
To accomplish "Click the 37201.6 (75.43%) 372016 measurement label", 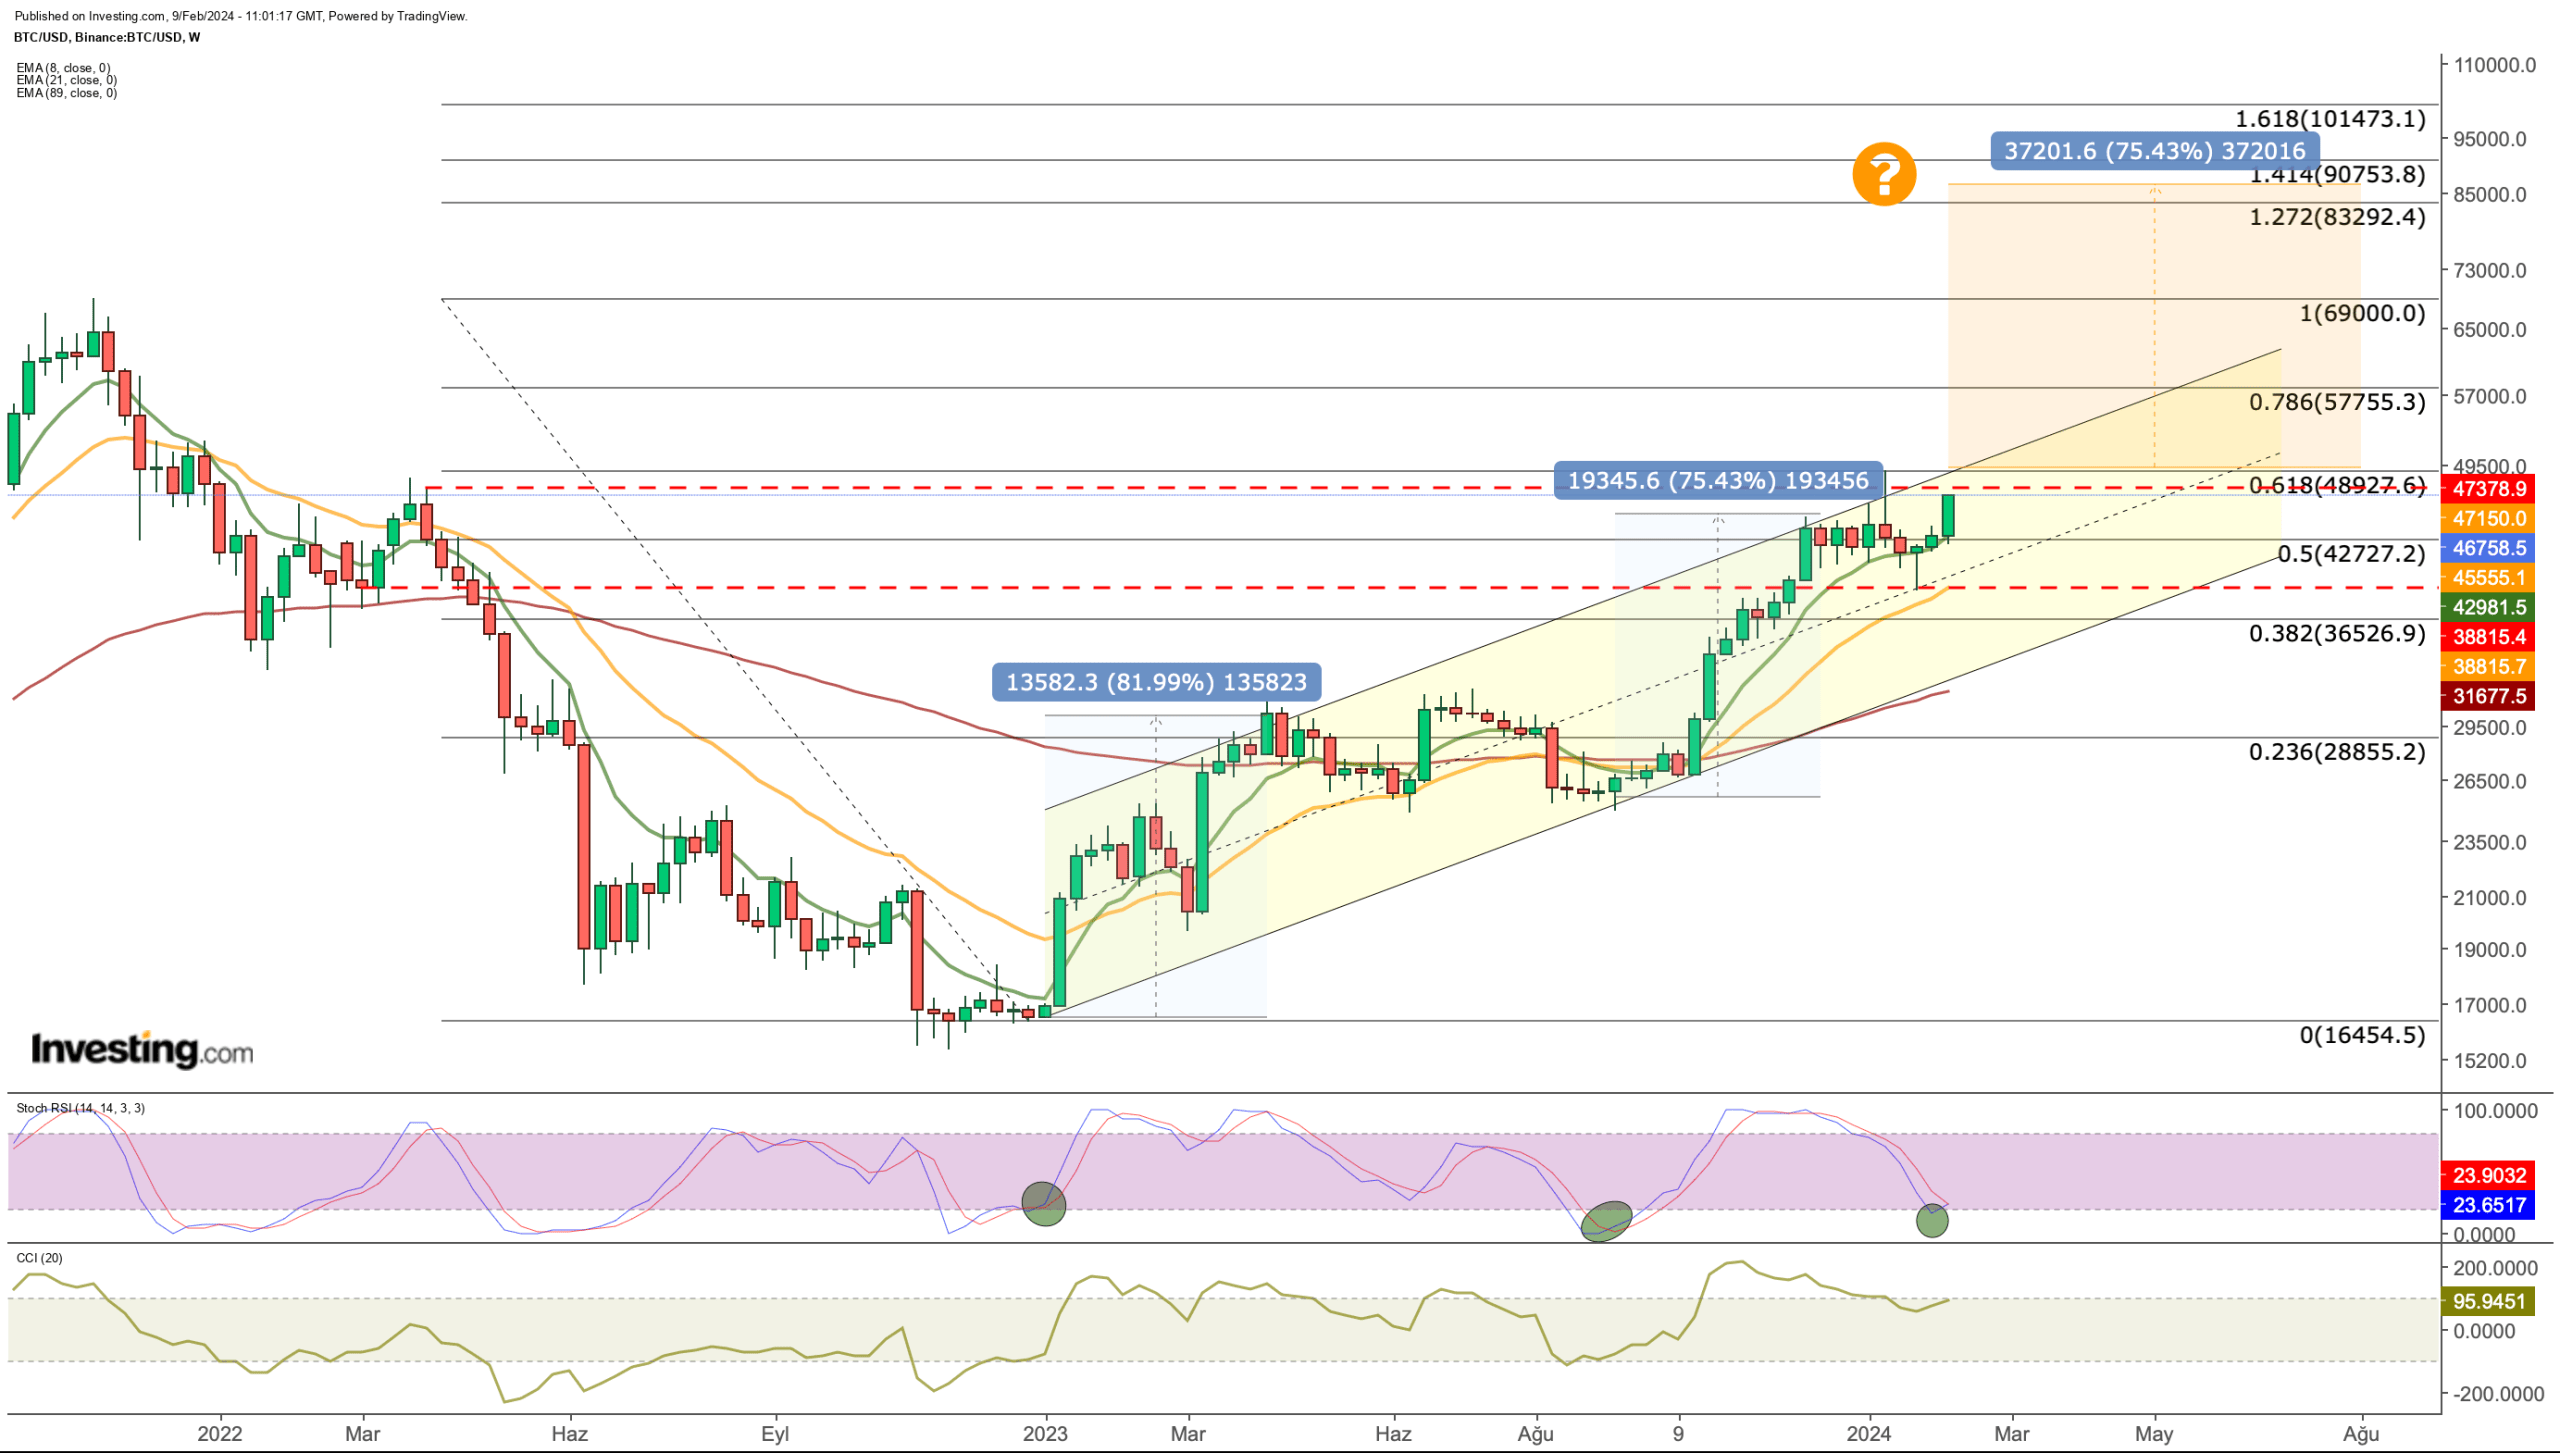I will 2154,151.
